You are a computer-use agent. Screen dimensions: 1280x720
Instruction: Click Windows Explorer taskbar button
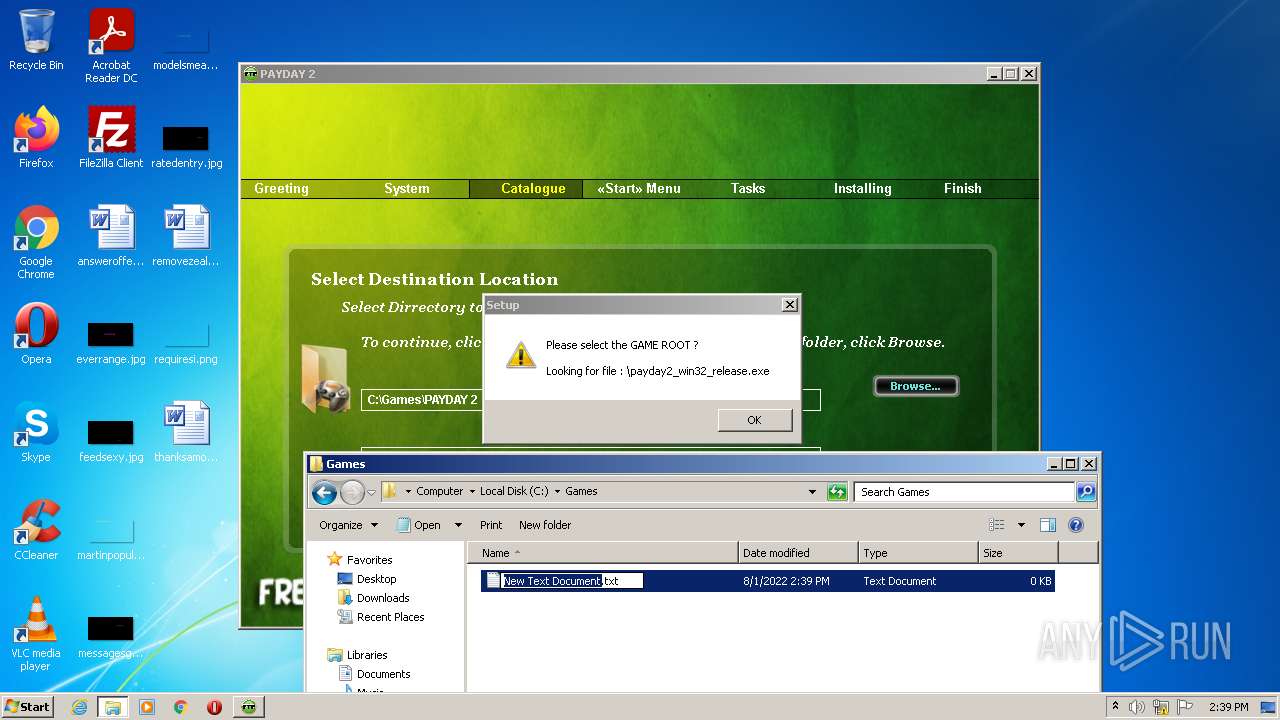(x=113, y=707)
